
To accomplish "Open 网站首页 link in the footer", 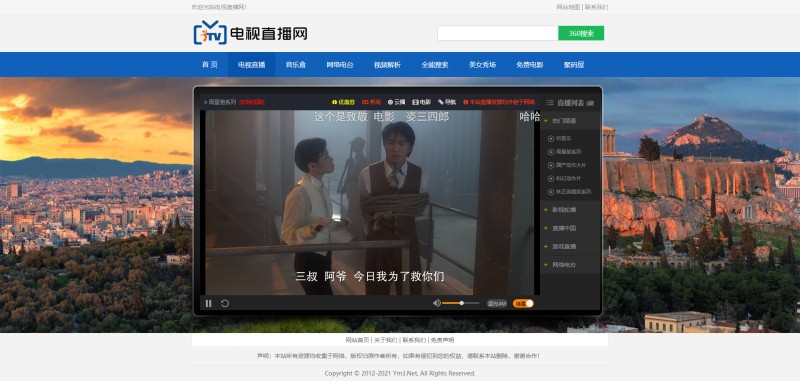I will (357, 340).
